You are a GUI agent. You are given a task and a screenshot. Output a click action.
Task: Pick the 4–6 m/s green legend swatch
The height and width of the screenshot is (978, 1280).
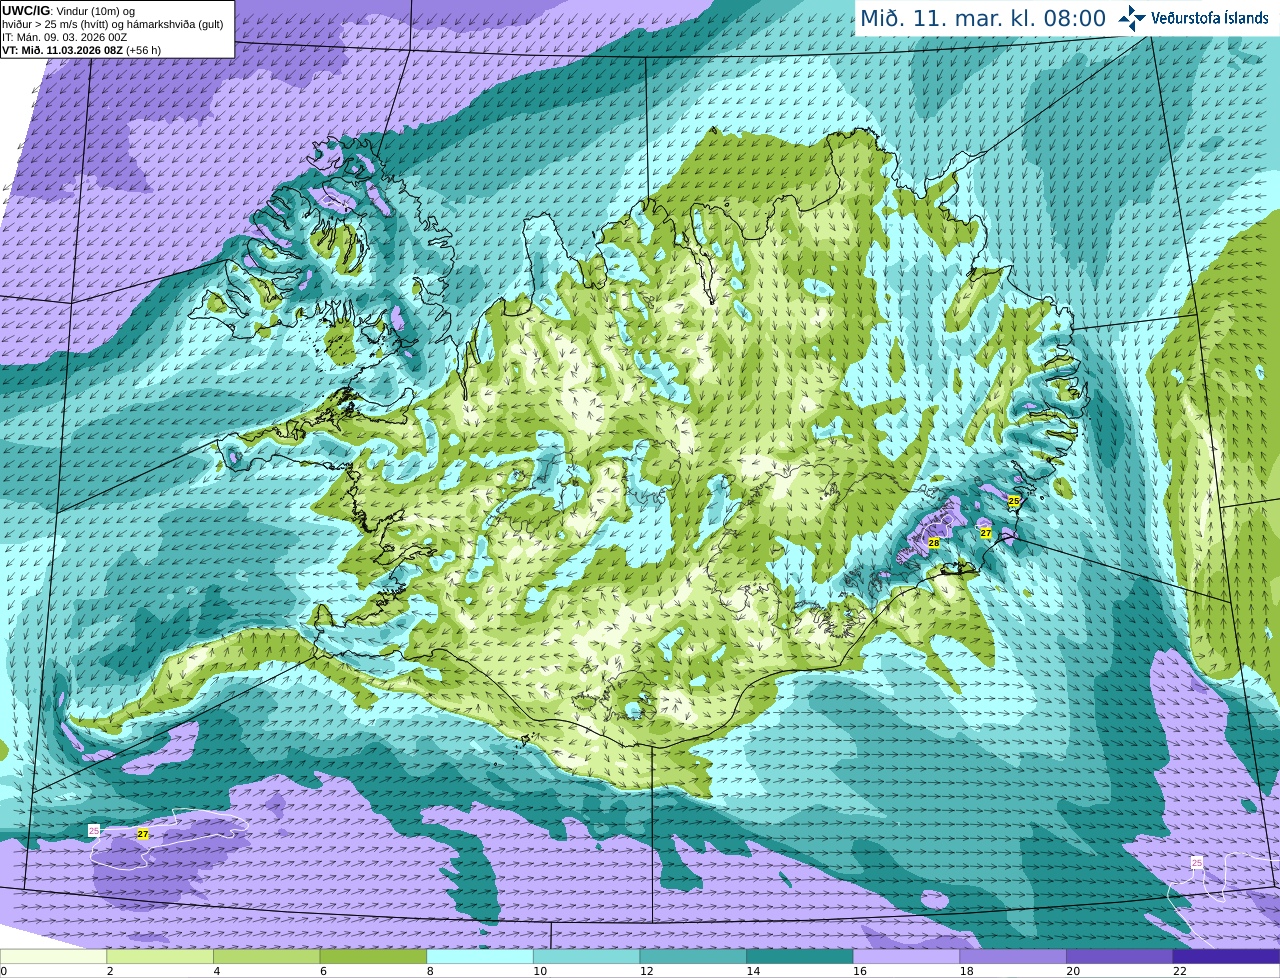coord(267,957)
